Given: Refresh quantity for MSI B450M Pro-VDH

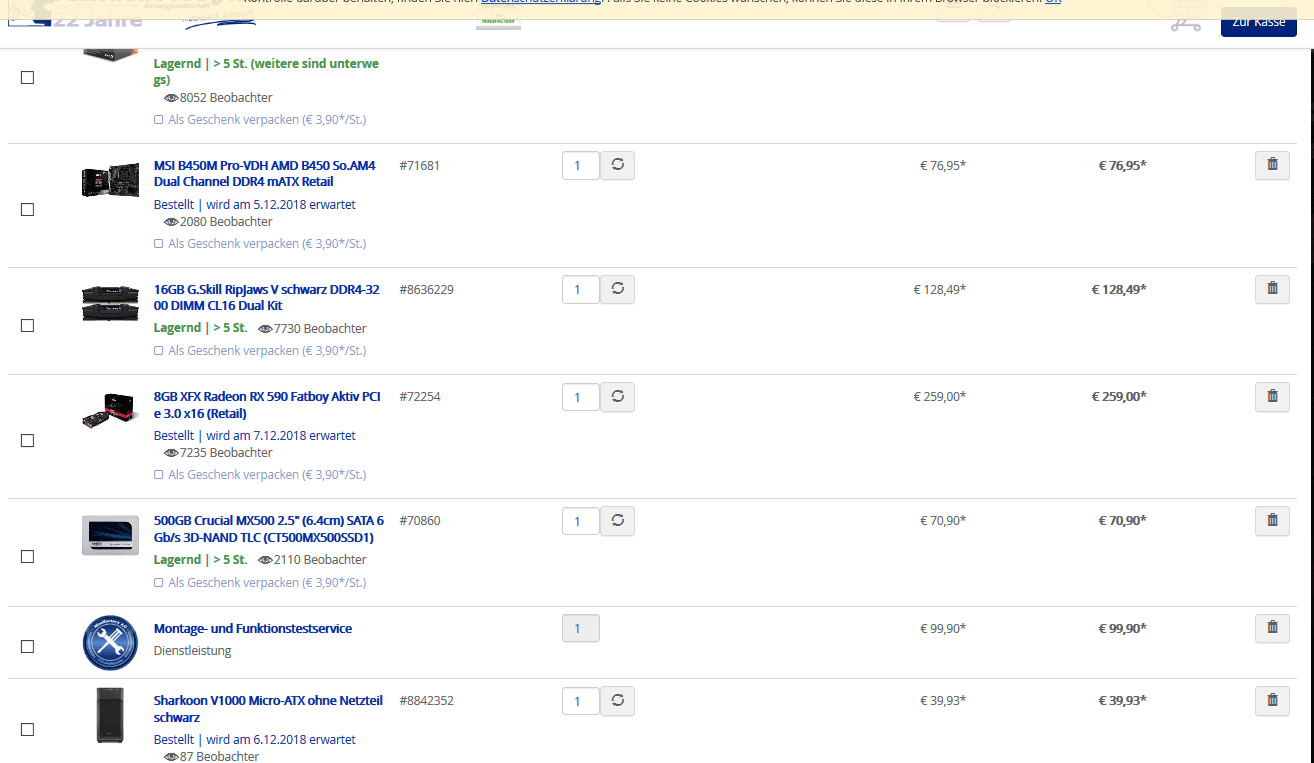Looking at the screenshot, I should coord(618,165).
